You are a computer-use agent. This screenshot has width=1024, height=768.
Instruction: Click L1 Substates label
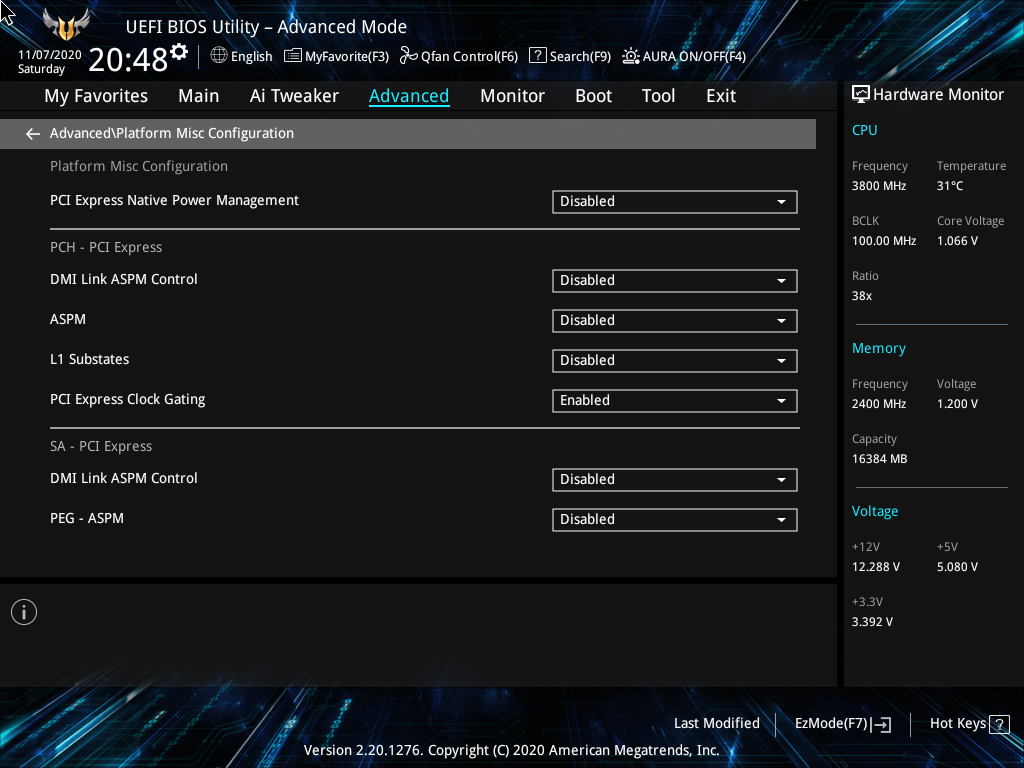point(89,359)
